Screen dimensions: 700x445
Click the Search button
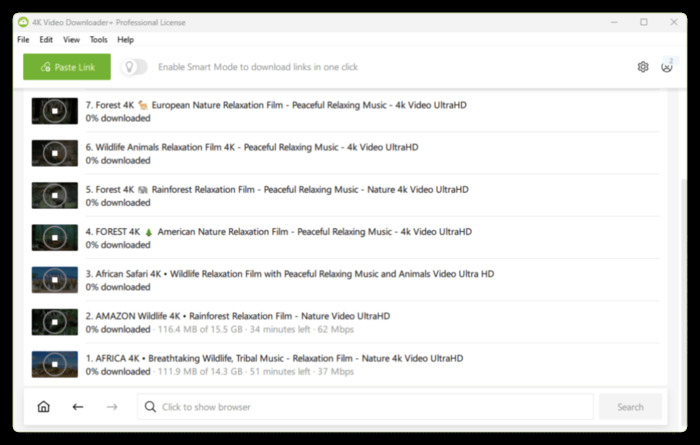click(630, 407)
